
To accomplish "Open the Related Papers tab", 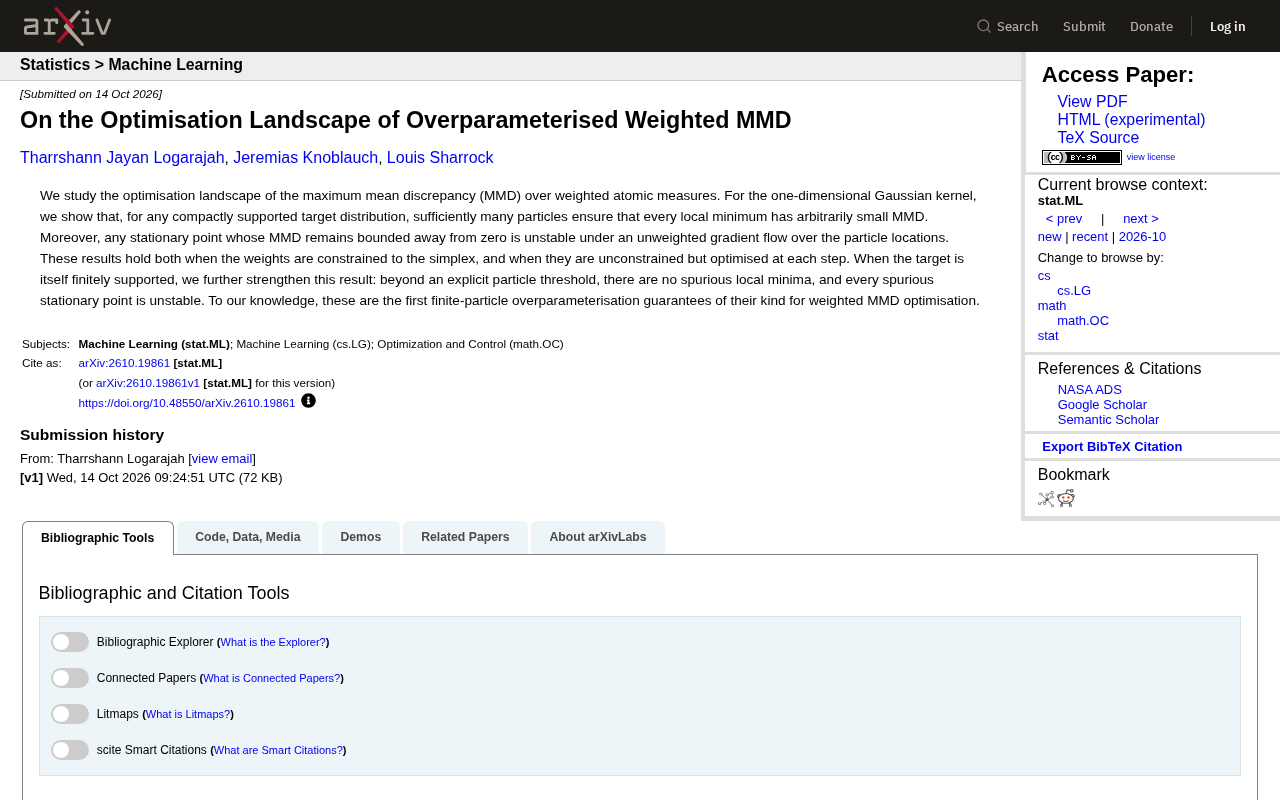I will 465,537.
